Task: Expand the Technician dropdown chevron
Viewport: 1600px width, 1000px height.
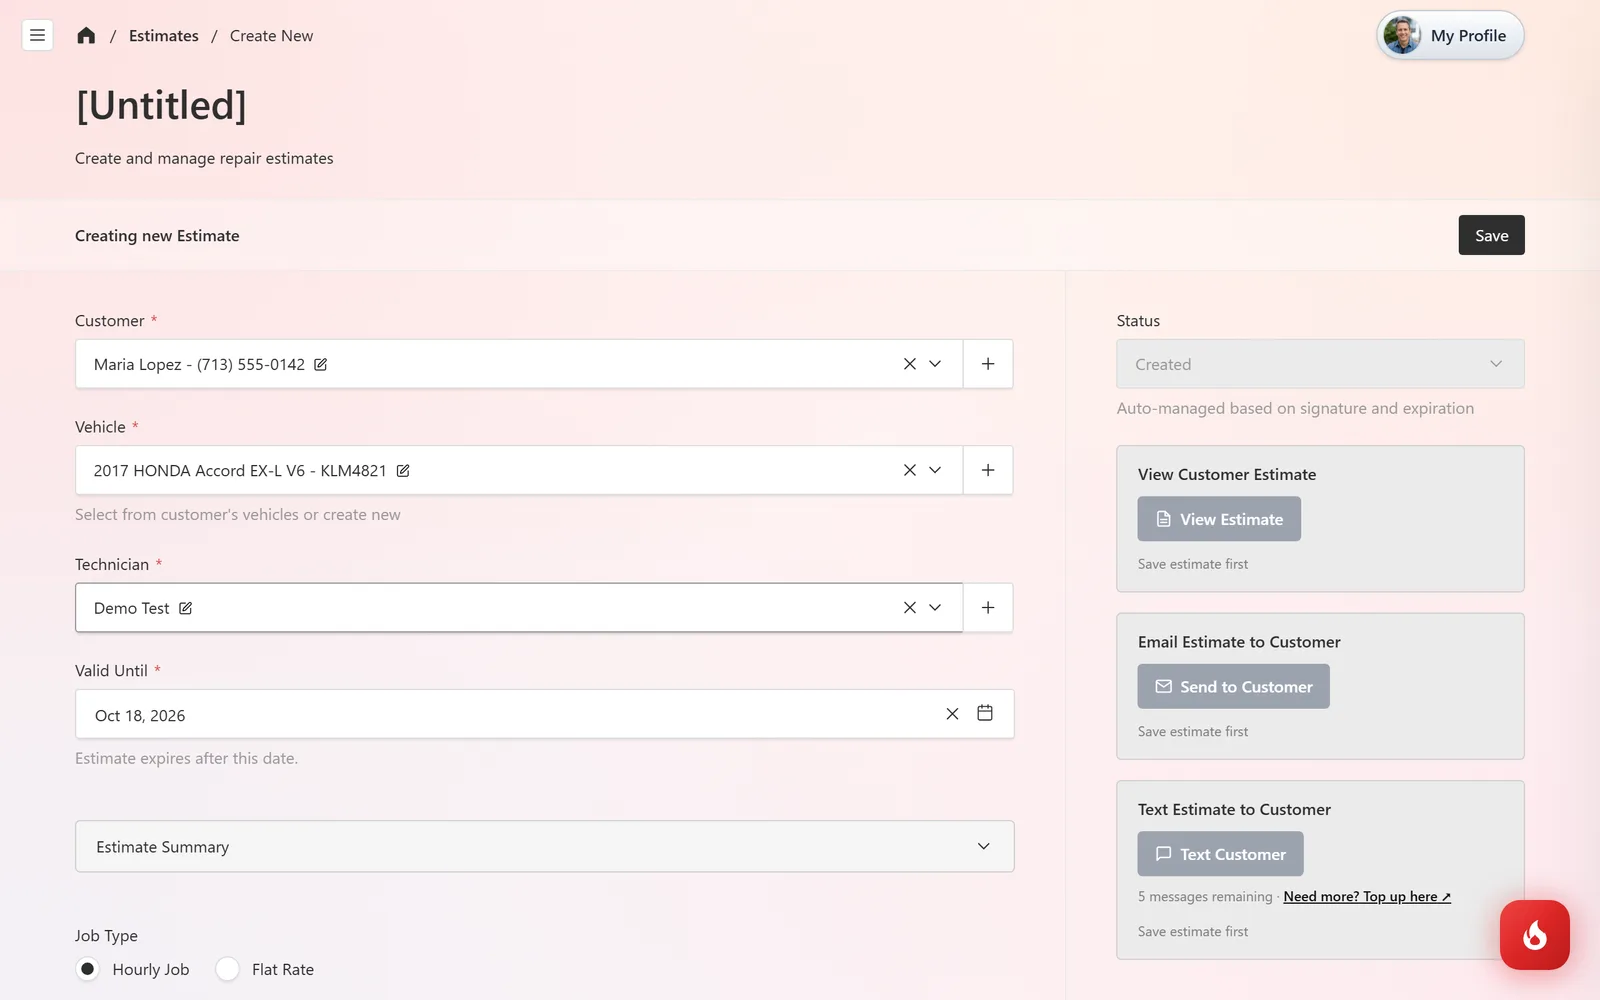Action: (x=935, y=607)
